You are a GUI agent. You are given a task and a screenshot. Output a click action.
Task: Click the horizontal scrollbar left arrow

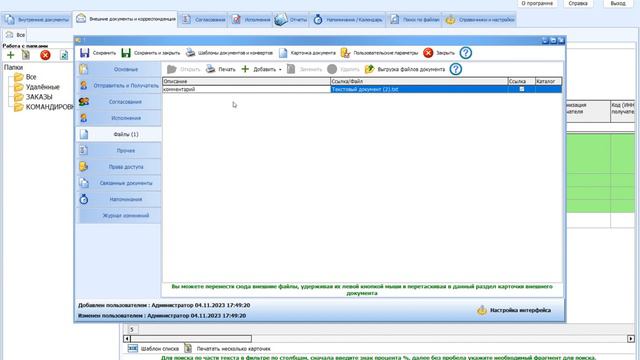coord(127,339)
